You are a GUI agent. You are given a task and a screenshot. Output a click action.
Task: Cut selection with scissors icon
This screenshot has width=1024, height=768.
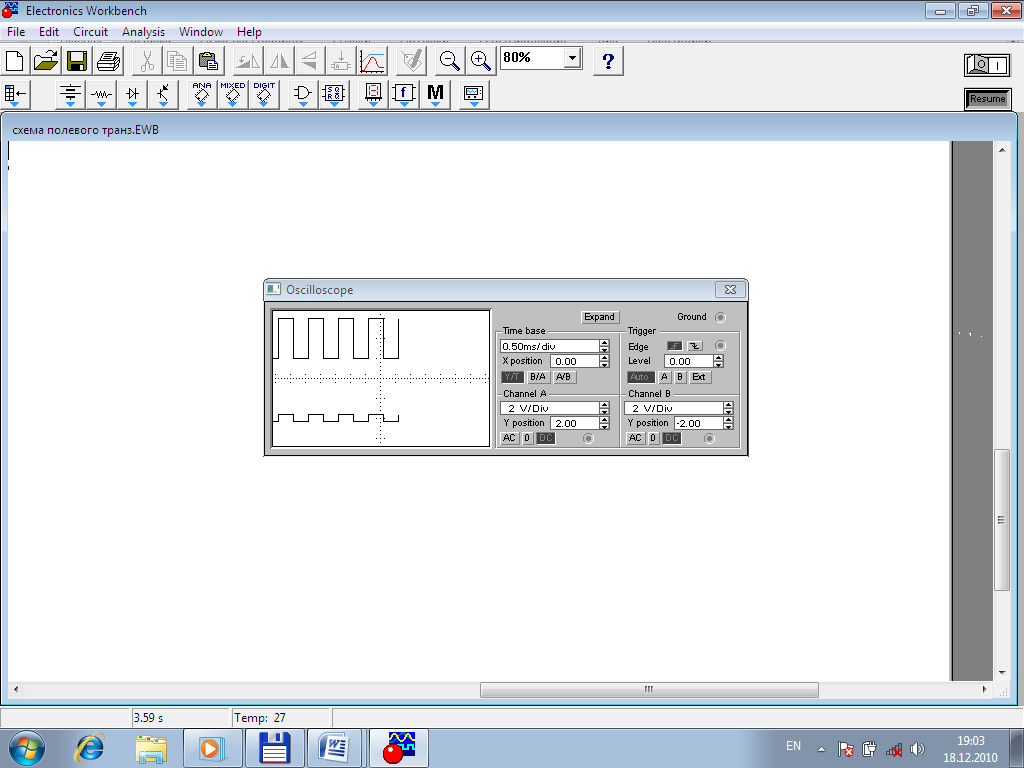[148, 61]
